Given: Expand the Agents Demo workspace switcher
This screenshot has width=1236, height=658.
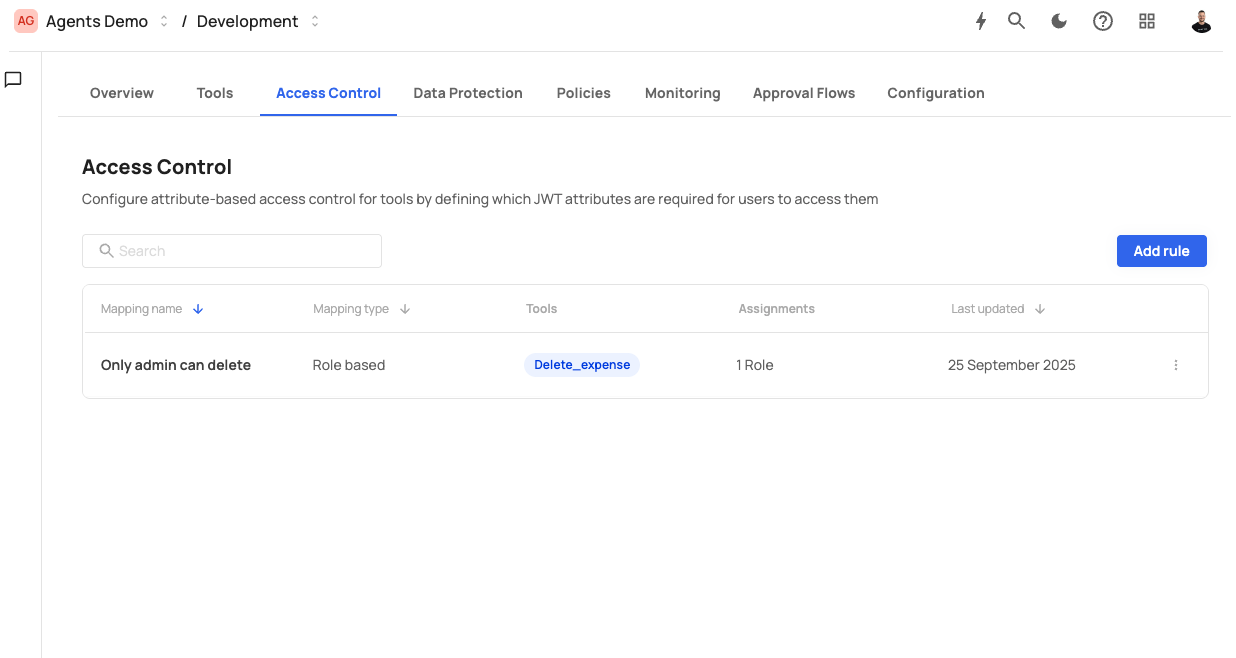Looking at the screenshot, I should point(164,21).
